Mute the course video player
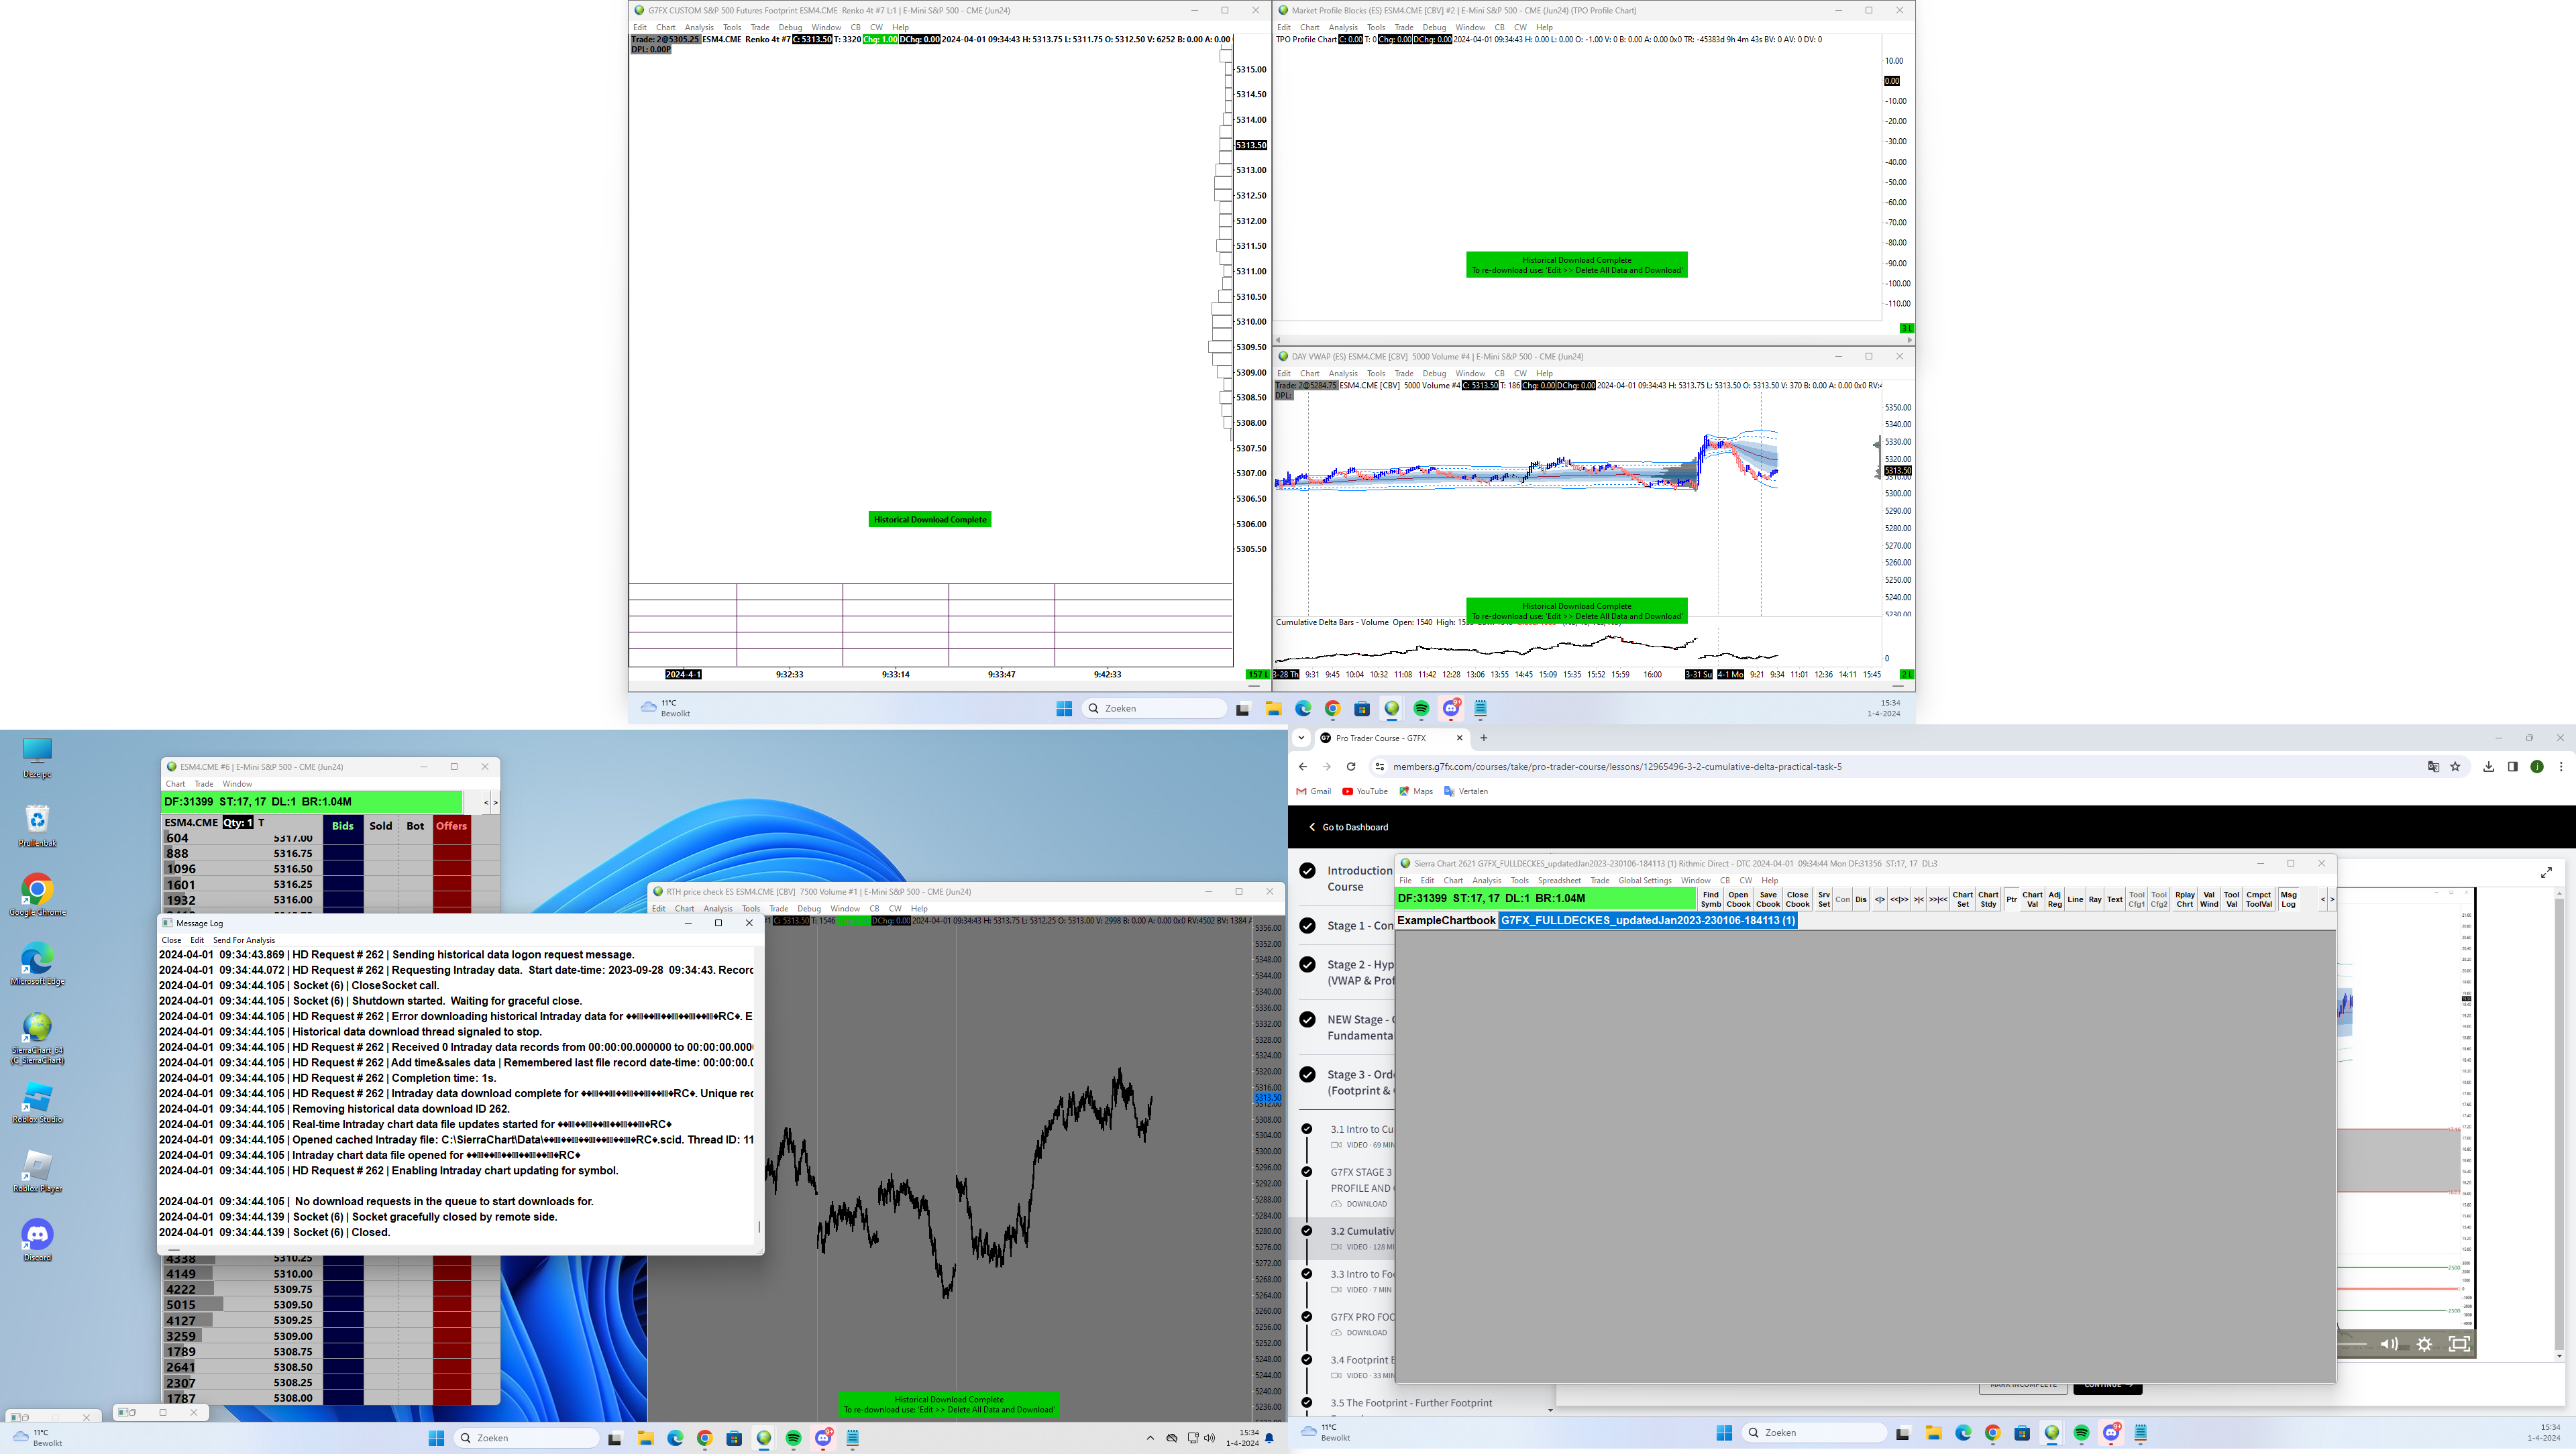 point(2389,1344)
